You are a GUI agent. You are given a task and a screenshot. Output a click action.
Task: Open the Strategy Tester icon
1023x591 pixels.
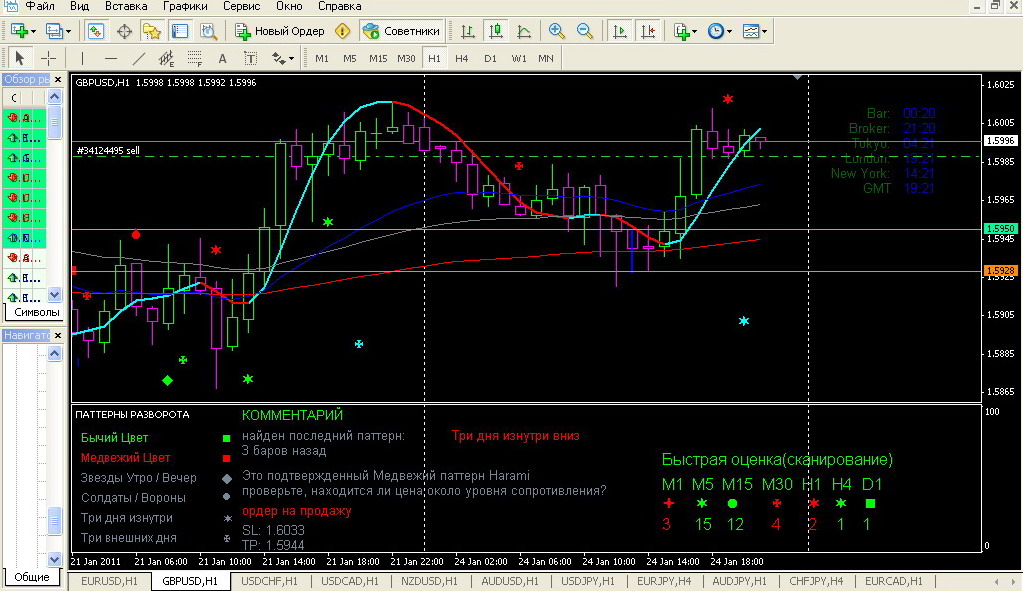(x=208, y=31)
